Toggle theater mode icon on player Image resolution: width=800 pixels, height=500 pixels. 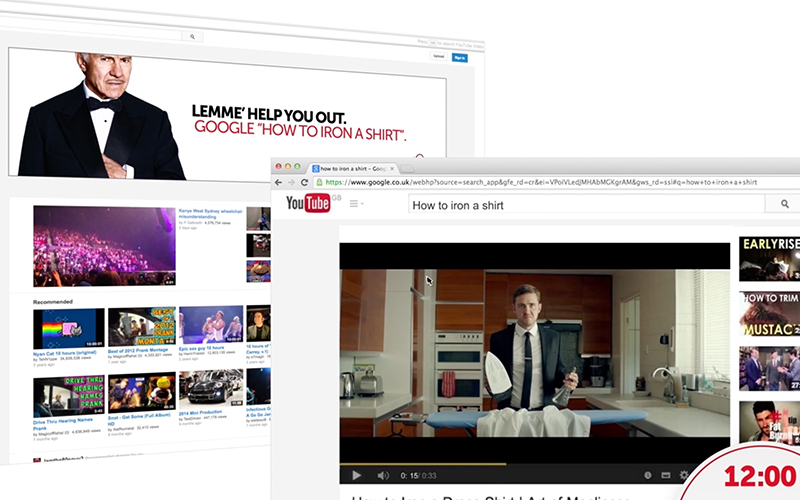(x=666, y=475)
